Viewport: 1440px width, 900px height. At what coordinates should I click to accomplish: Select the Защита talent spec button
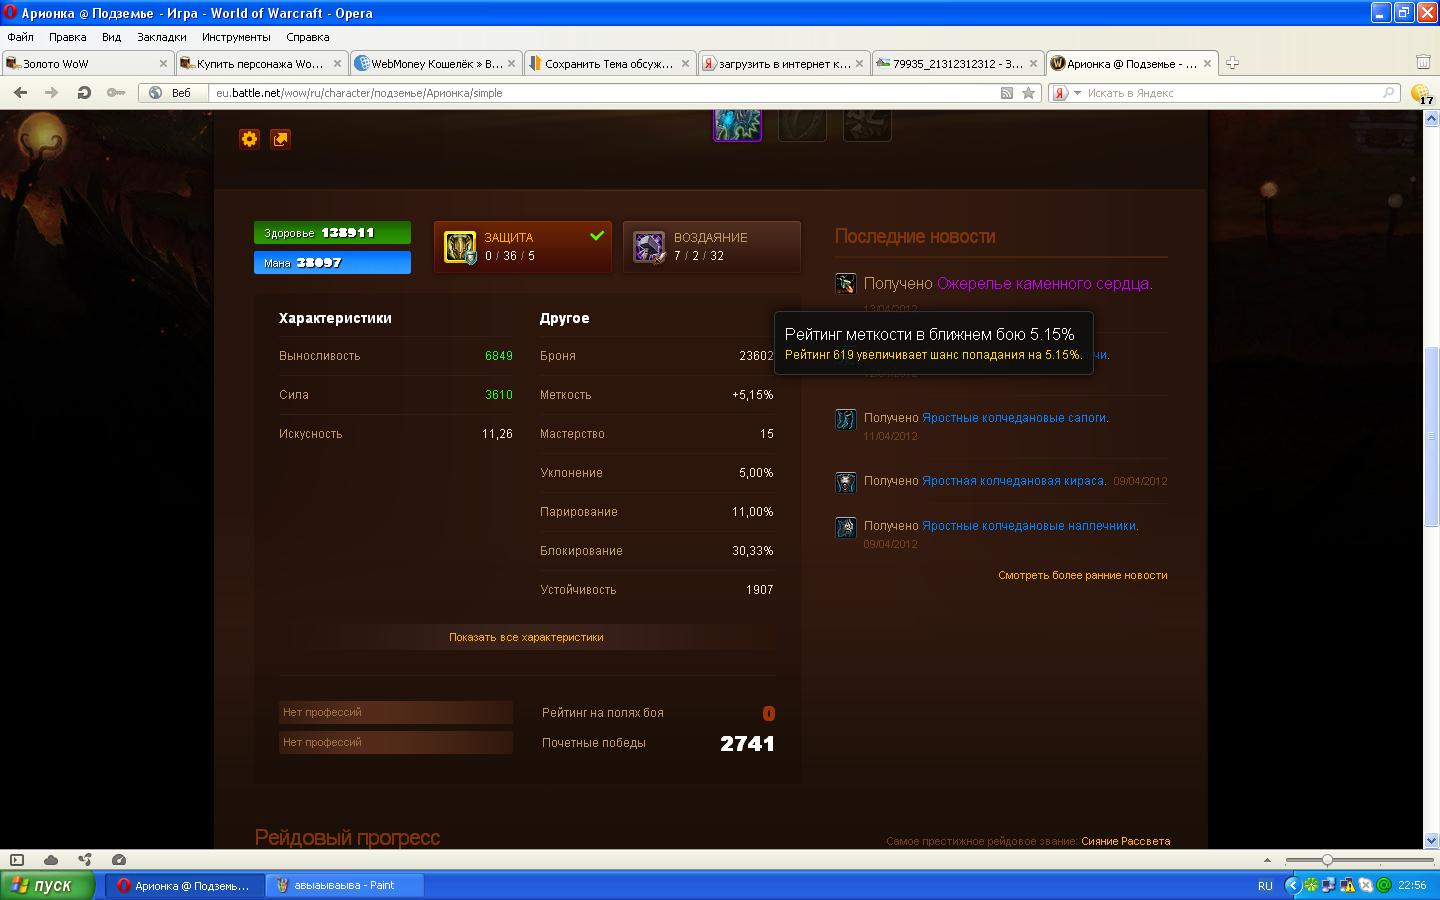pyautogui.click(x=523, y=247)
